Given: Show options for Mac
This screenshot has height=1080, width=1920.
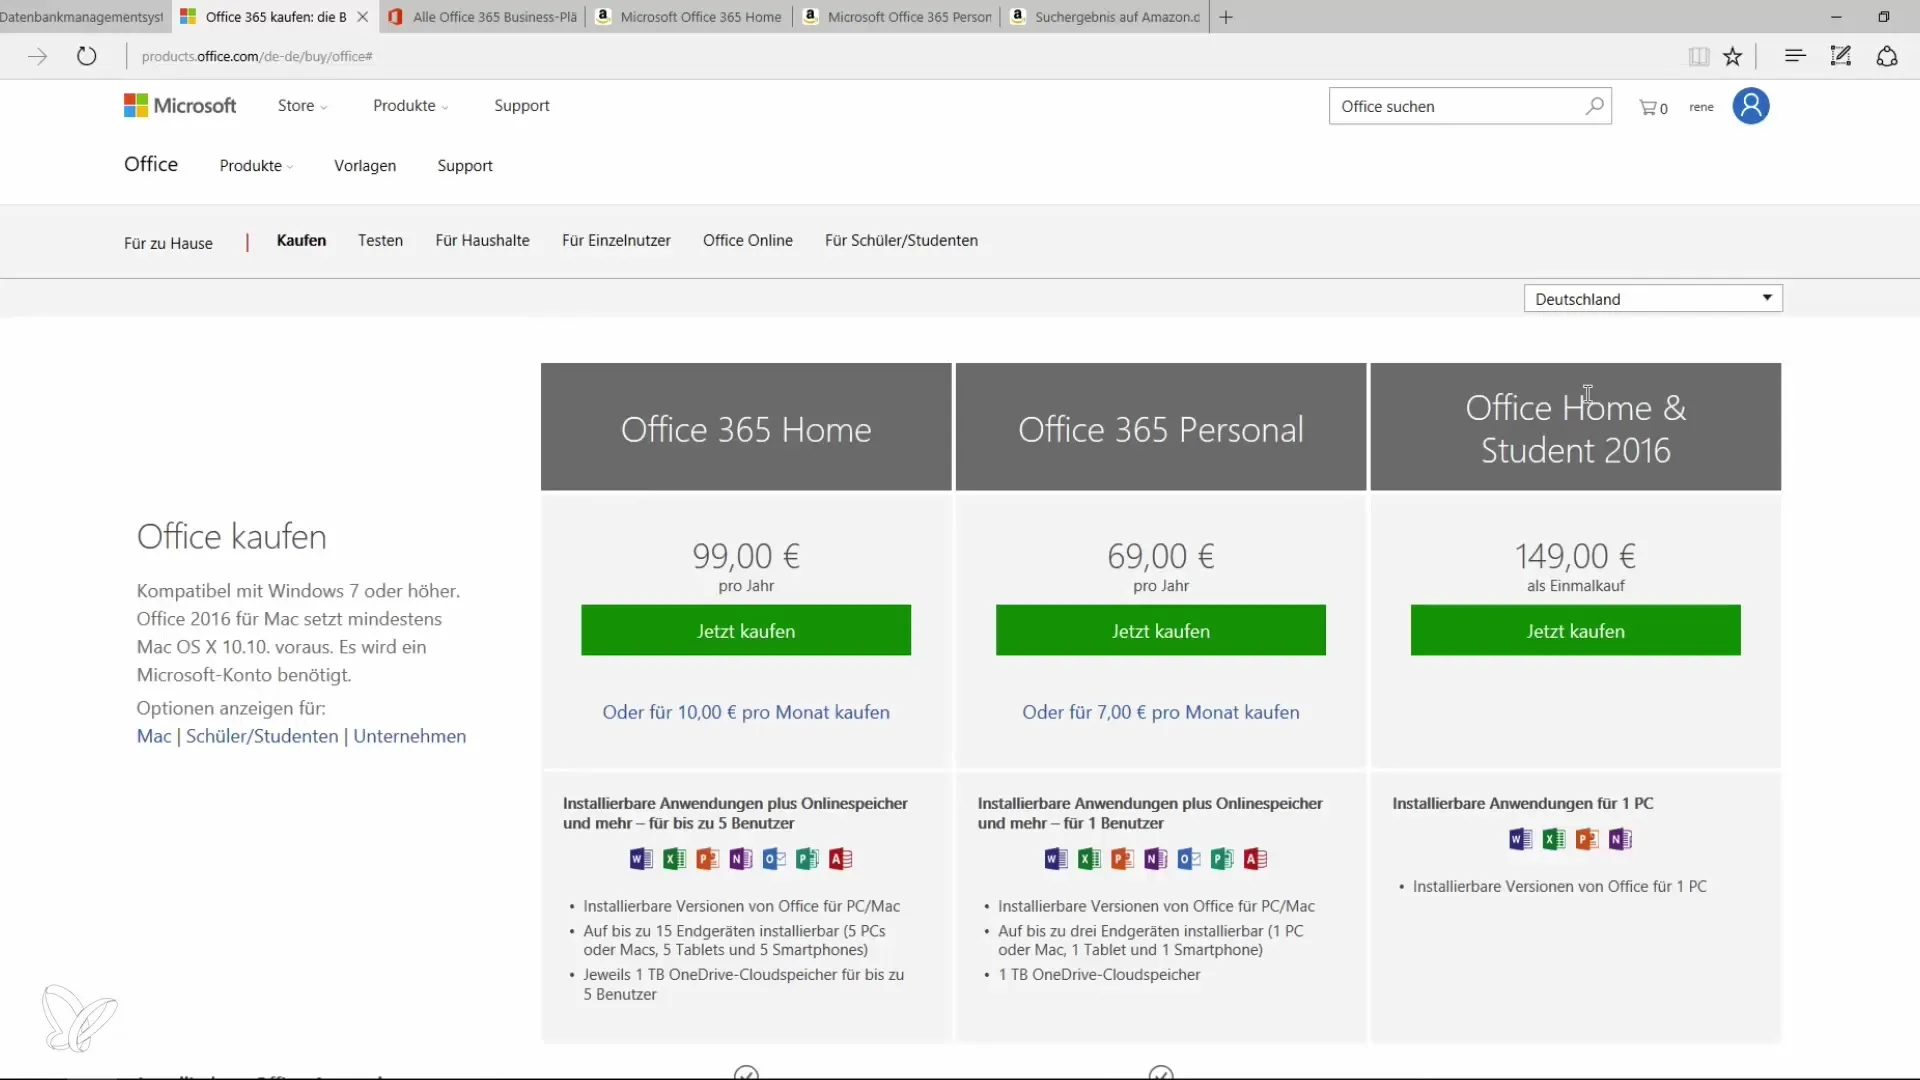Looking at the screenshot, I should 154,737.
